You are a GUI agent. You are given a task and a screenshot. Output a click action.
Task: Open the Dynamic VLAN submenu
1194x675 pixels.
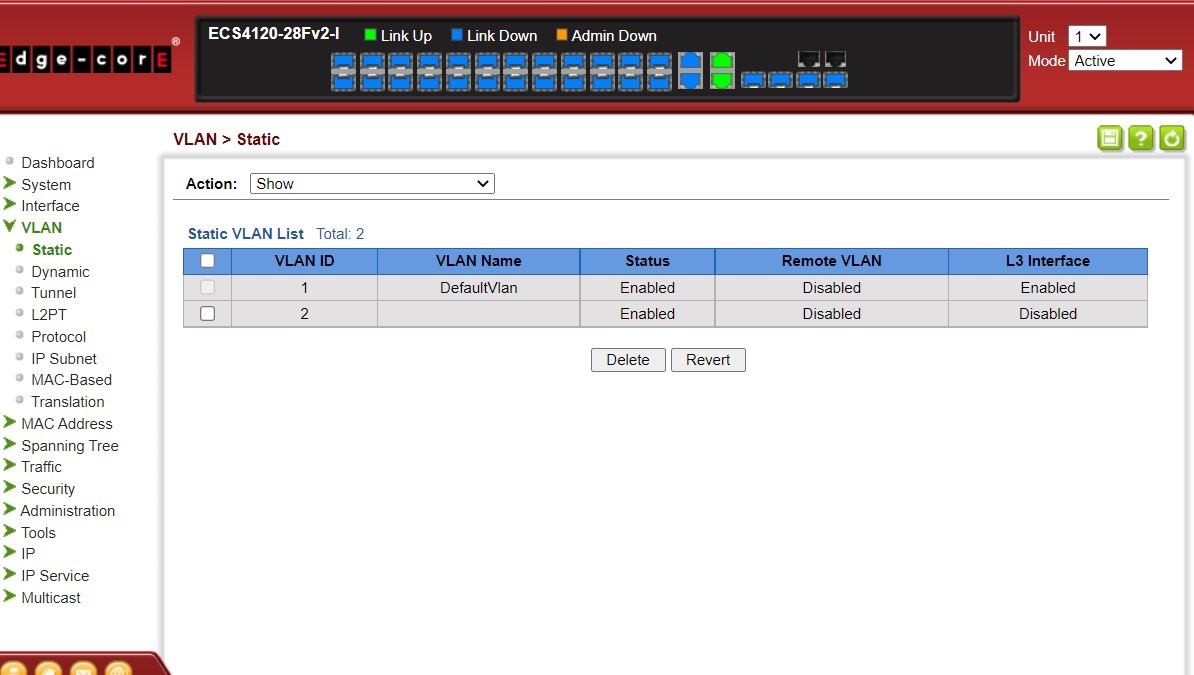[60, 272]
